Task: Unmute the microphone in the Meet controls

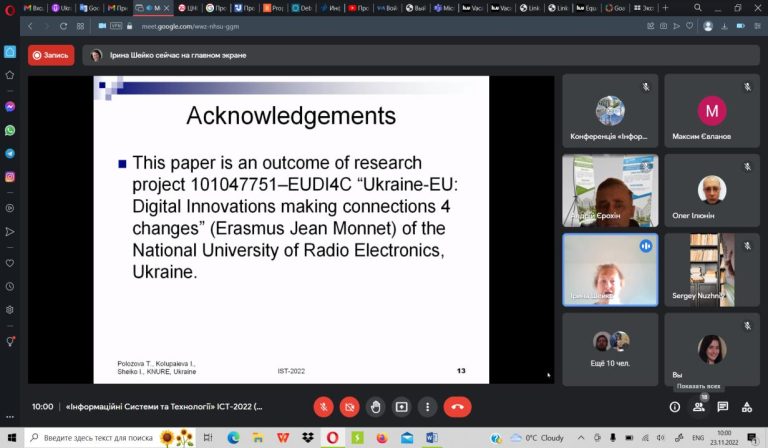Action: pyautogui.click(x=323, y=407)
